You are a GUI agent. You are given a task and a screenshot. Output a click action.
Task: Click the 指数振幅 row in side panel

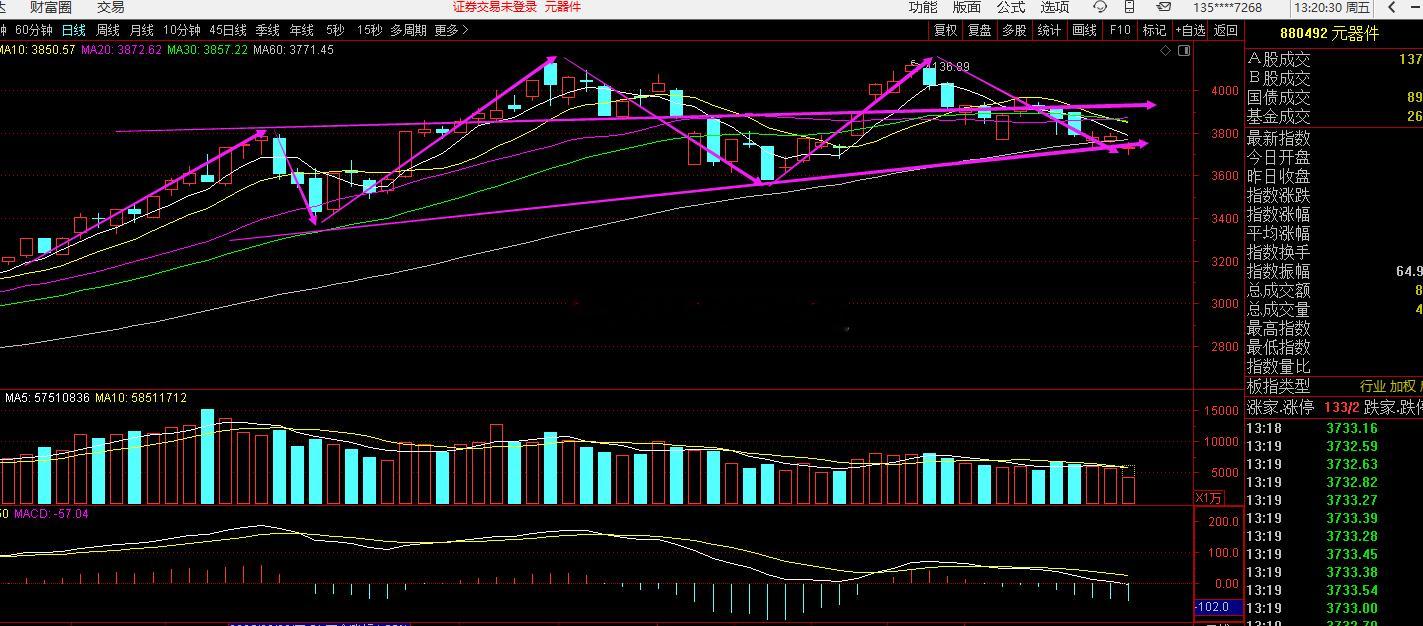[1334, 271]
